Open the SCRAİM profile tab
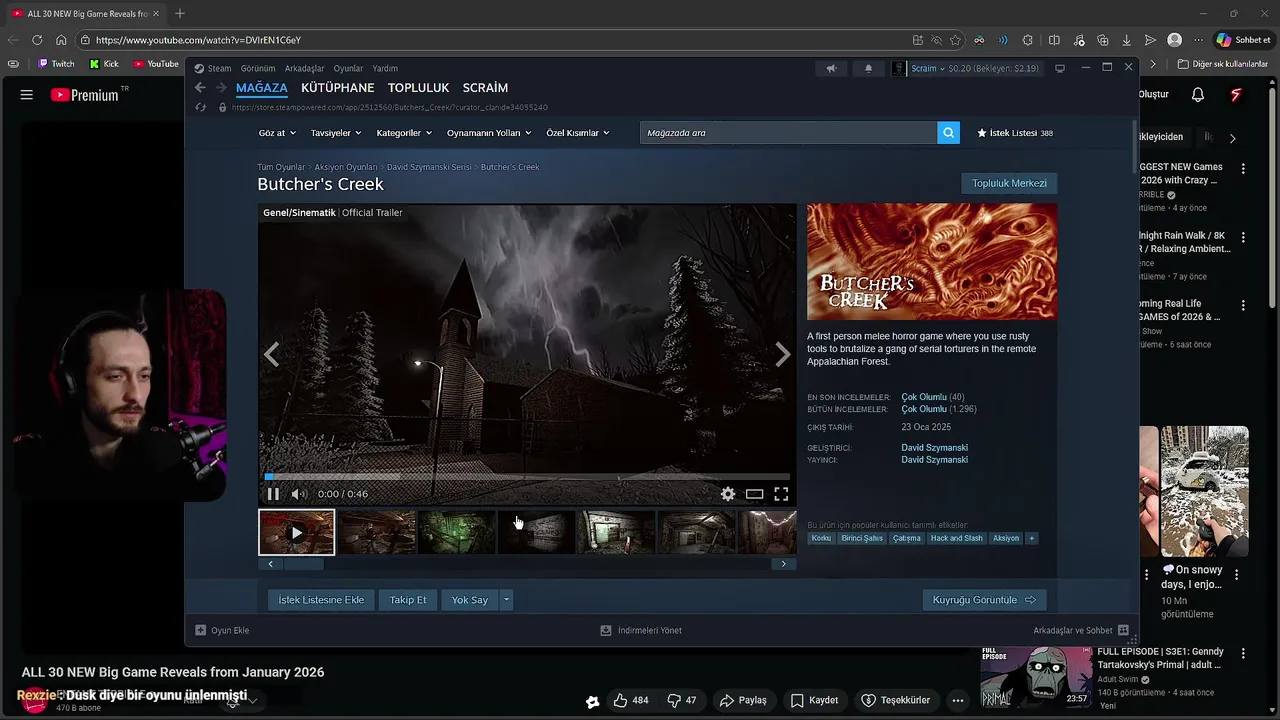 tap(485, 88)
